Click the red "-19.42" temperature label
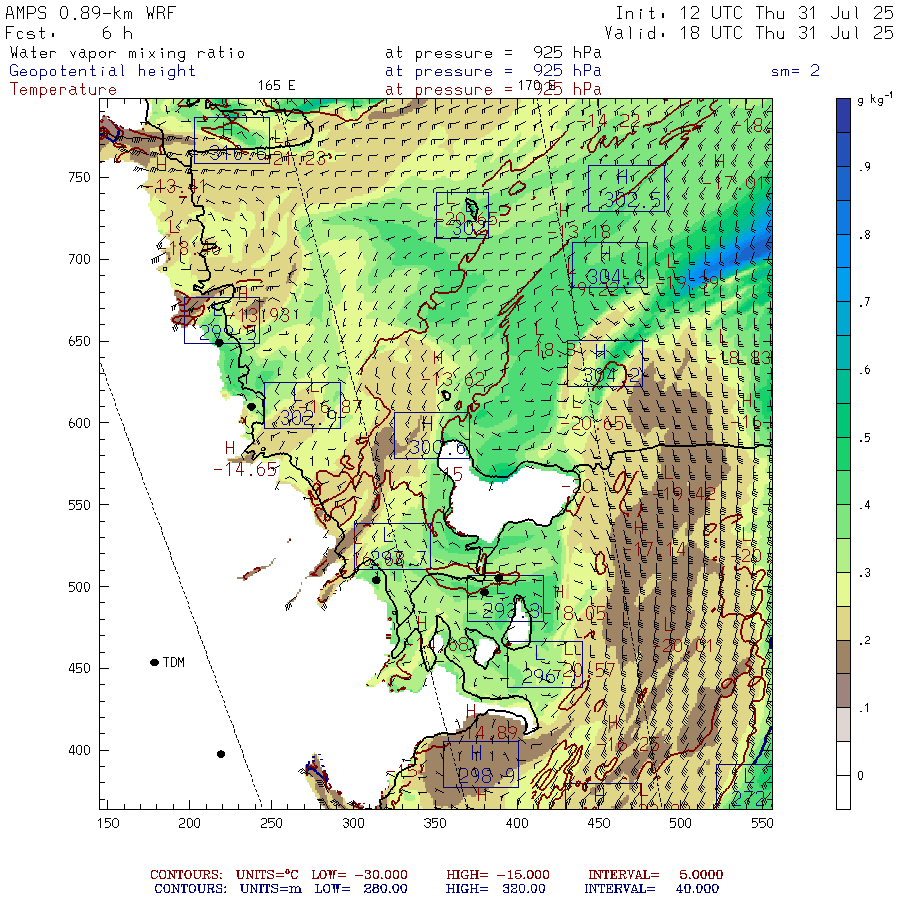The image size is (900, 900). 684,494
